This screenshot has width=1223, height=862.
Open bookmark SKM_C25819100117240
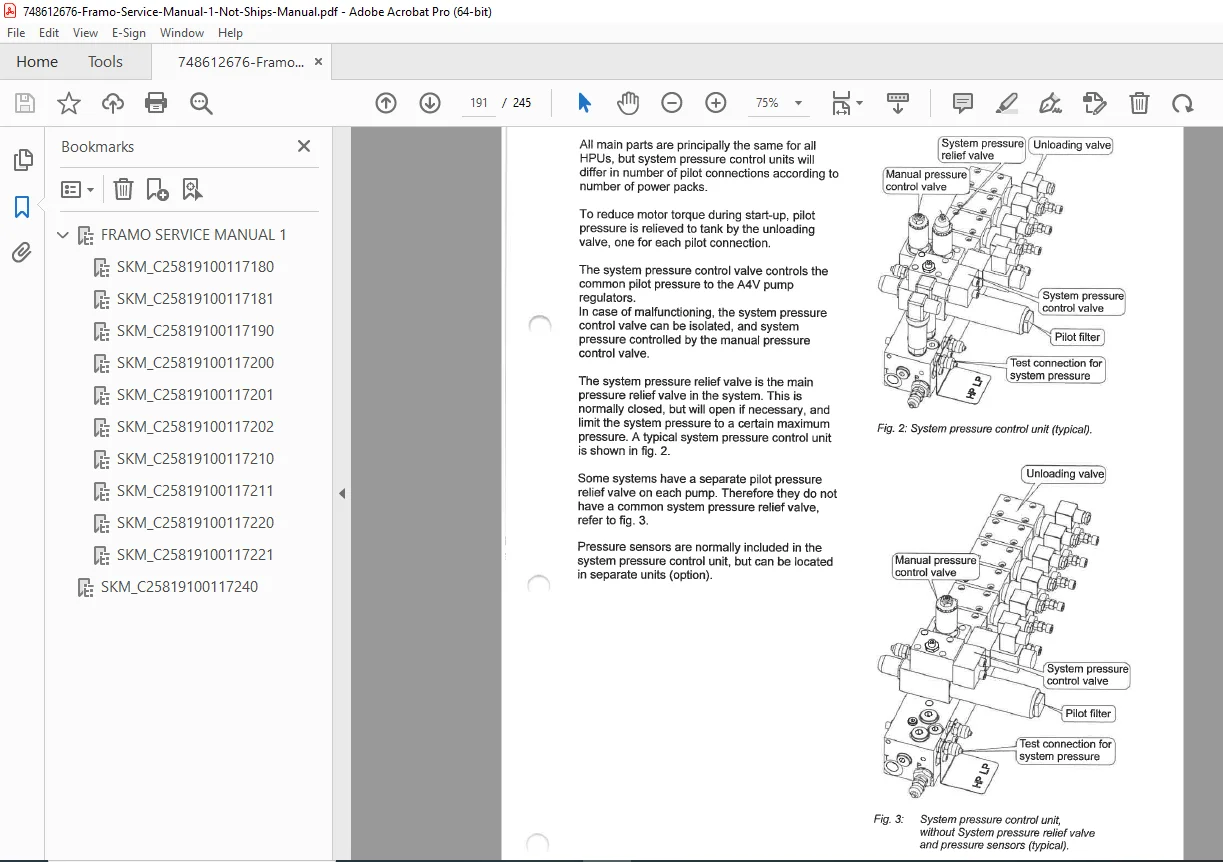[x=179, y=587]
